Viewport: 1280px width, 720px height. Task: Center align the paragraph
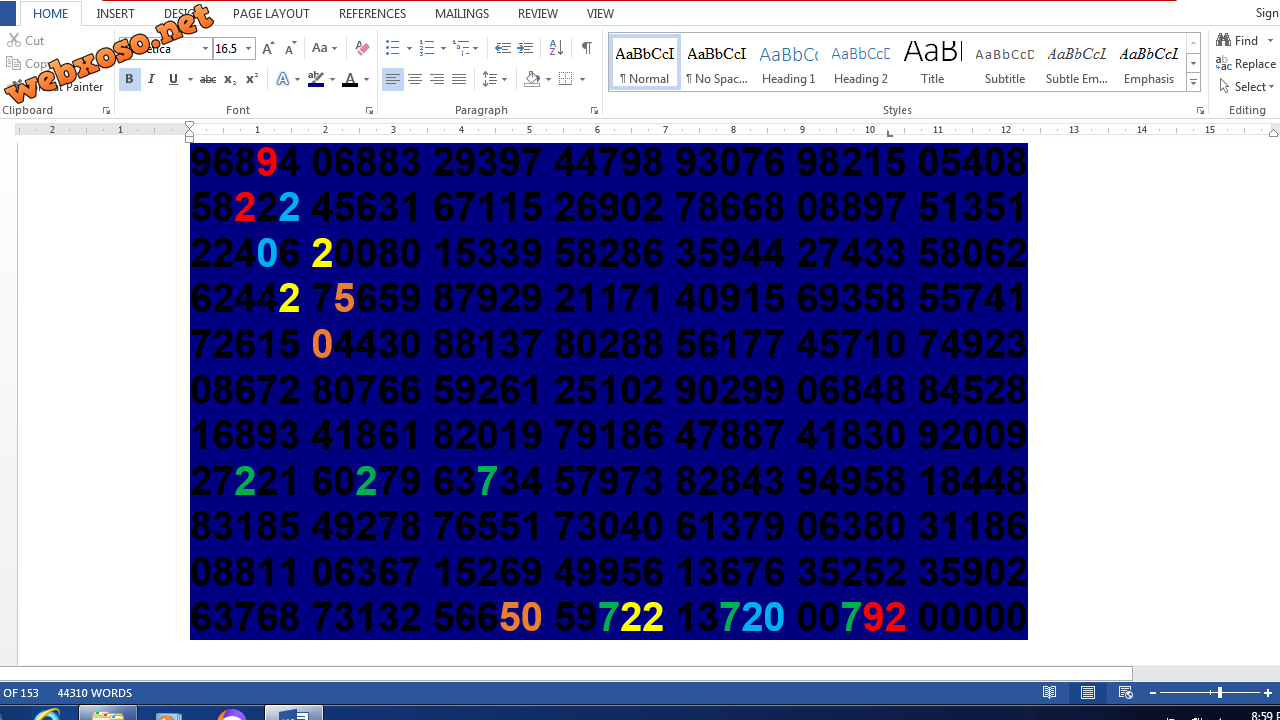pyautogui.click(x=415, y=79)
